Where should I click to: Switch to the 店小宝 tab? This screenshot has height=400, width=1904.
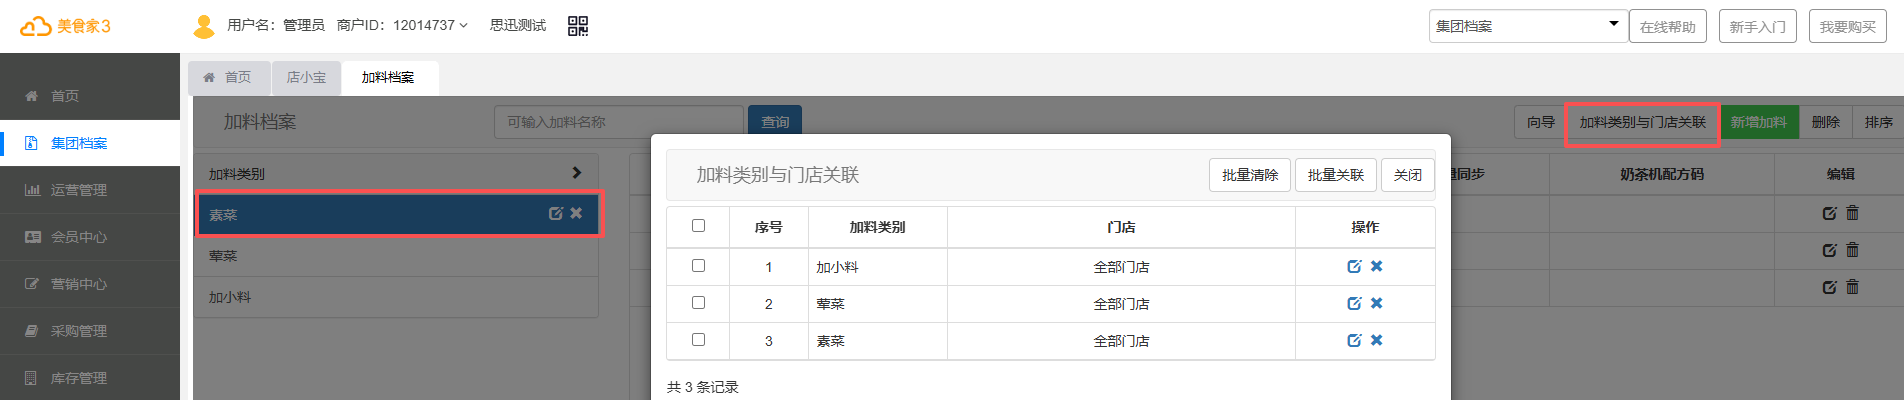(x=306, y=77)
